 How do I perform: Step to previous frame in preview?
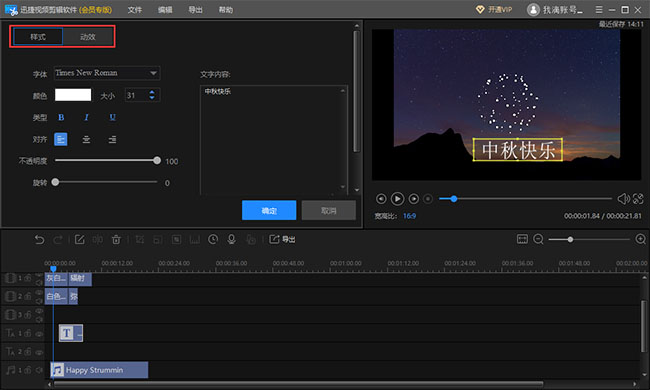[381, 199]
